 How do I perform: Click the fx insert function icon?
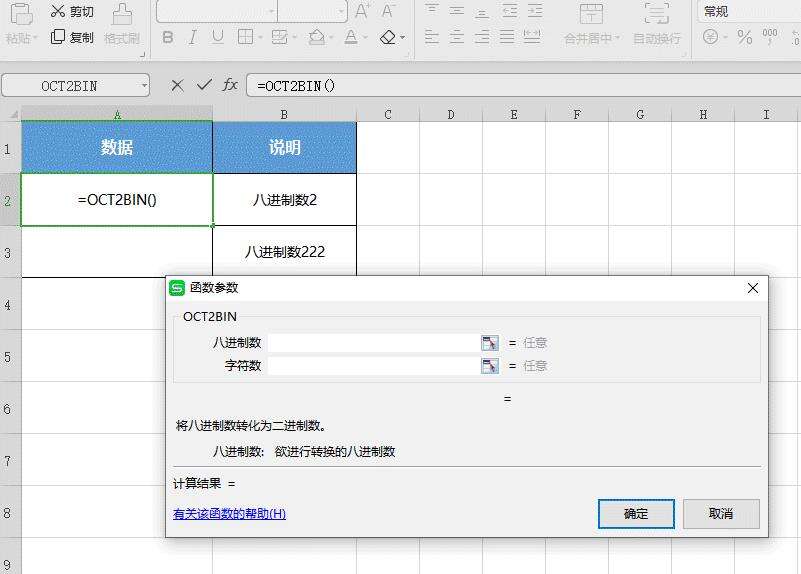(230, 85)
